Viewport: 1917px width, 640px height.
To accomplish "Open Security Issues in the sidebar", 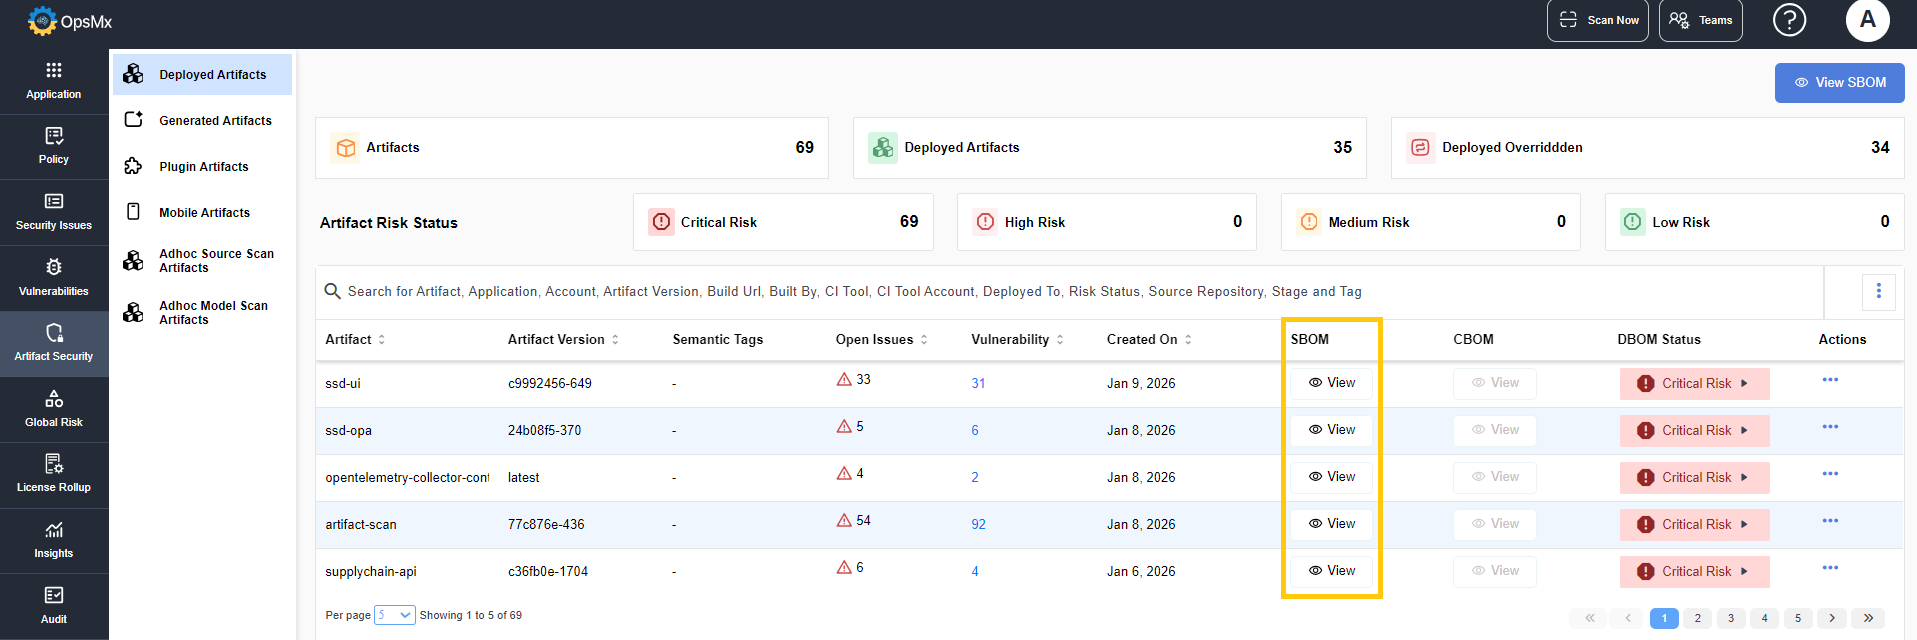I will [x=54, y=212].
